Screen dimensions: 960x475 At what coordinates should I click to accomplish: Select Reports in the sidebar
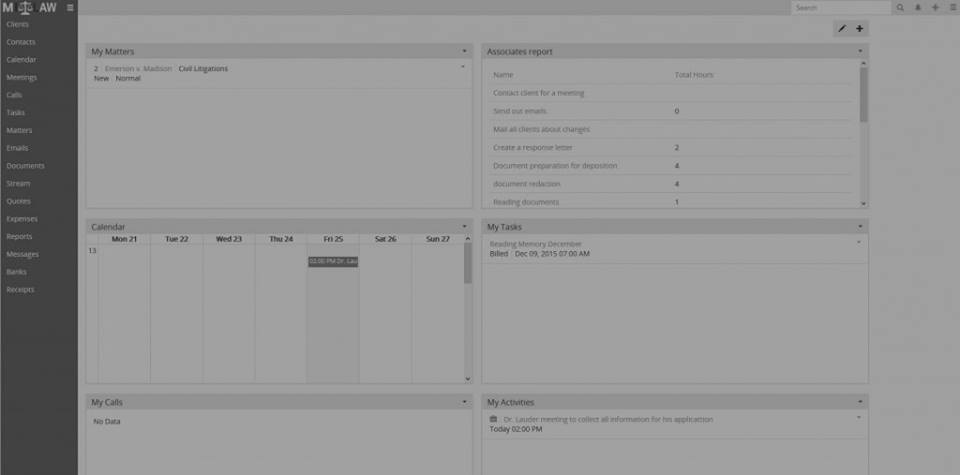tap(20, 236)
